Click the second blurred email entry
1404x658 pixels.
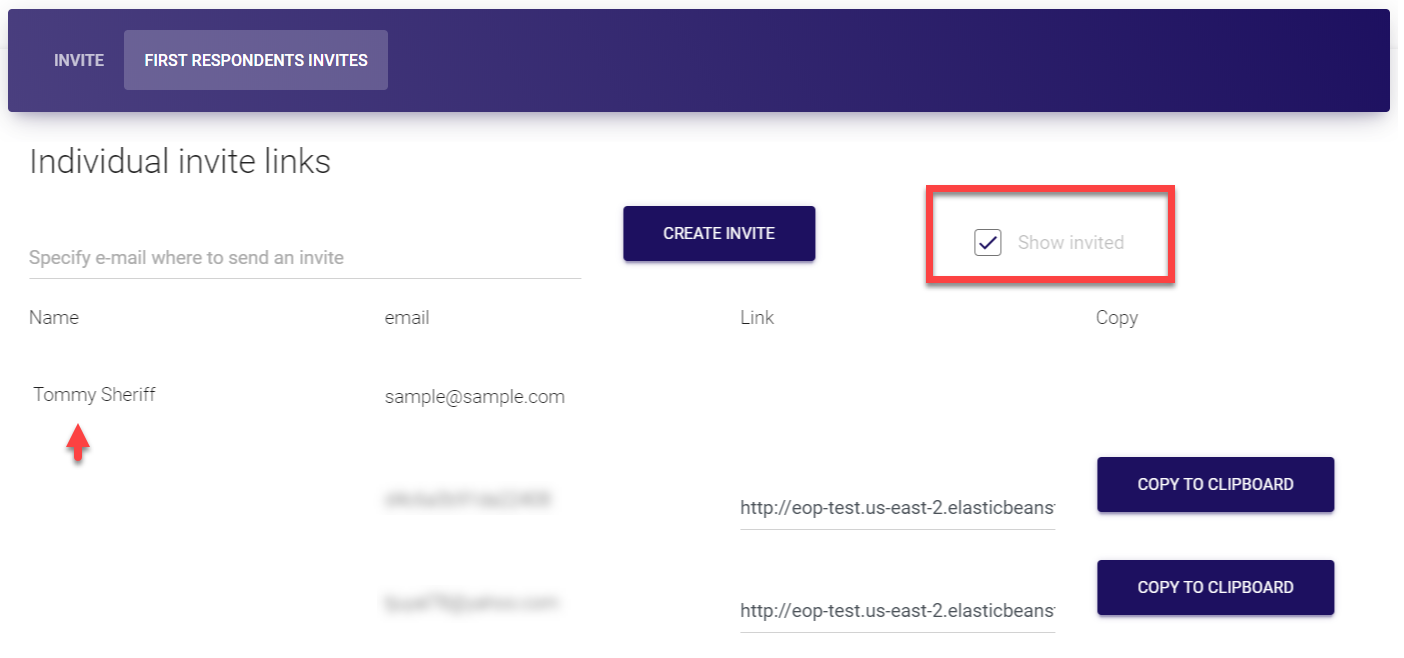click(x=470, y=602)
